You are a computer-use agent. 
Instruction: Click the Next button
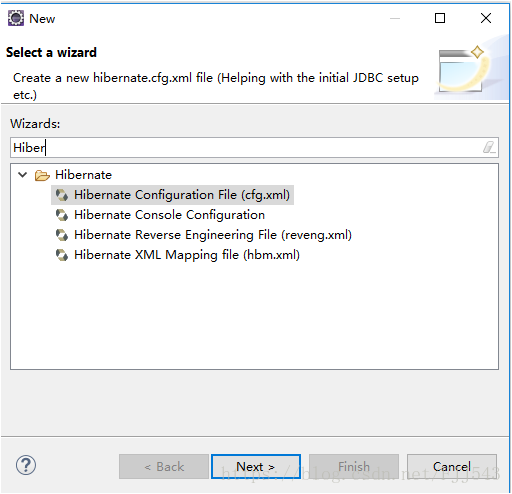click(x=256, y=467)
